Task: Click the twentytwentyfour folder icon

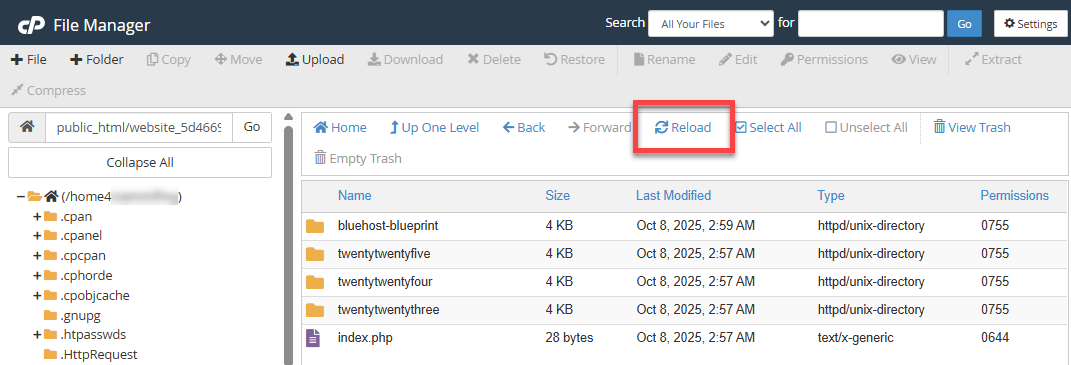Action: pos(315,282)
